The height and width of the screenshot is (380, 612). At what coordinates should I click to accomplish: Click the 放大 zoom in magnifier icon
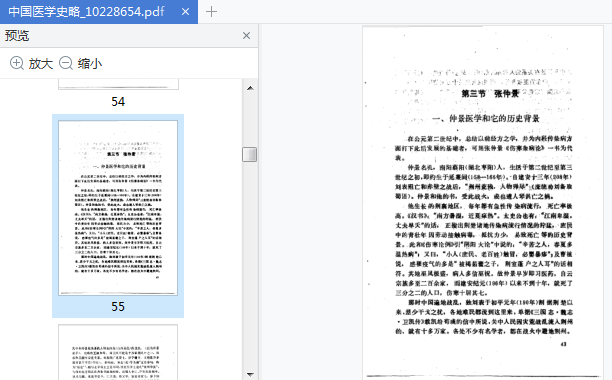pyautogui.click(x=17, y=63)
